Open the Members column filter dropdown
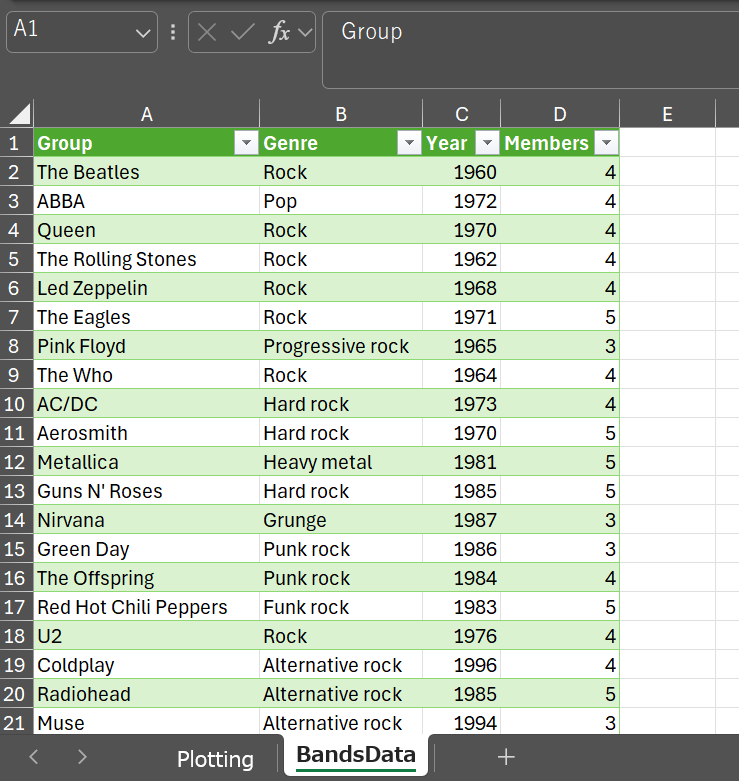 pos(606,143)
